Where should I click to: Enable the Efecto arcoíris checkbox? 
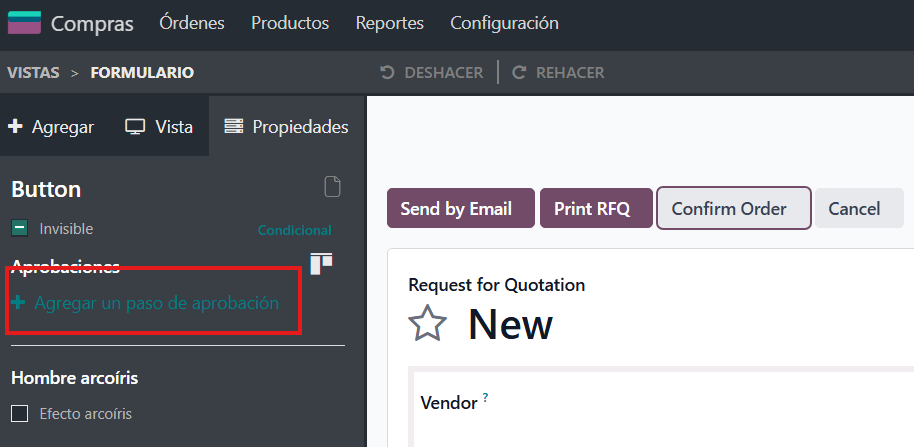[x=19, y=413]
